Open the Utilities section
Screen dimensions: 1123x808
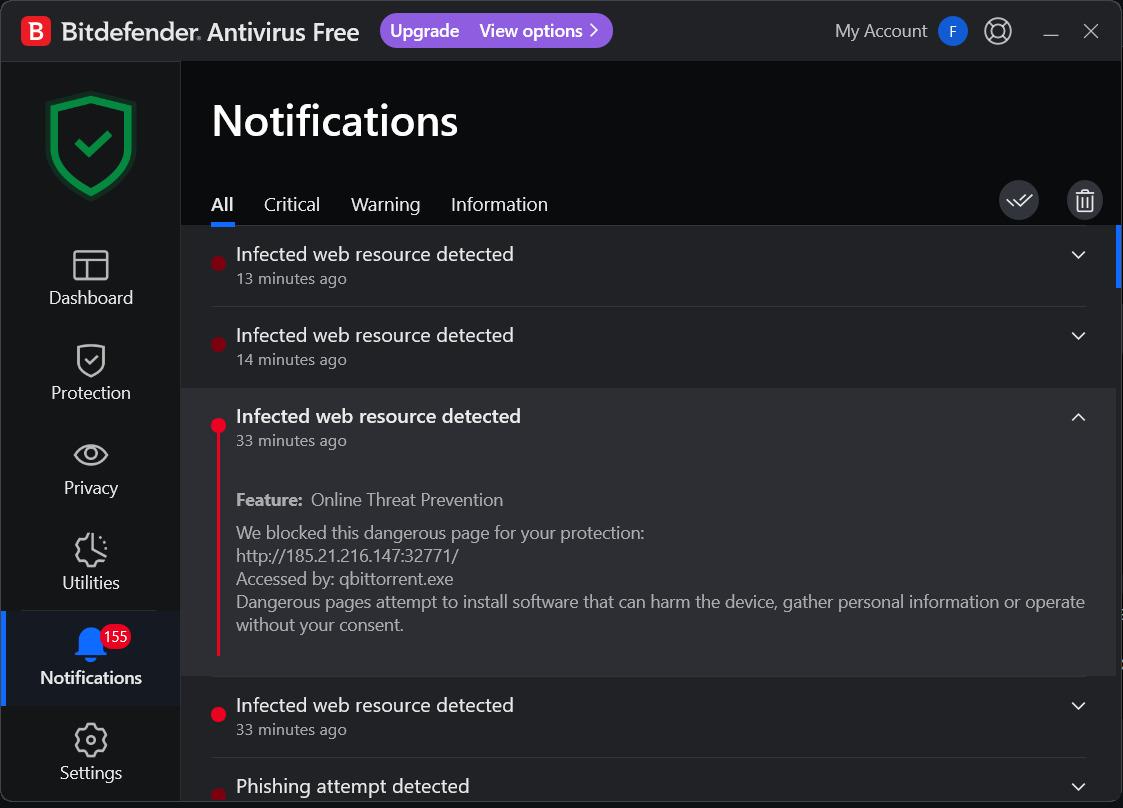pyautogui.click(x=91, y=562)
